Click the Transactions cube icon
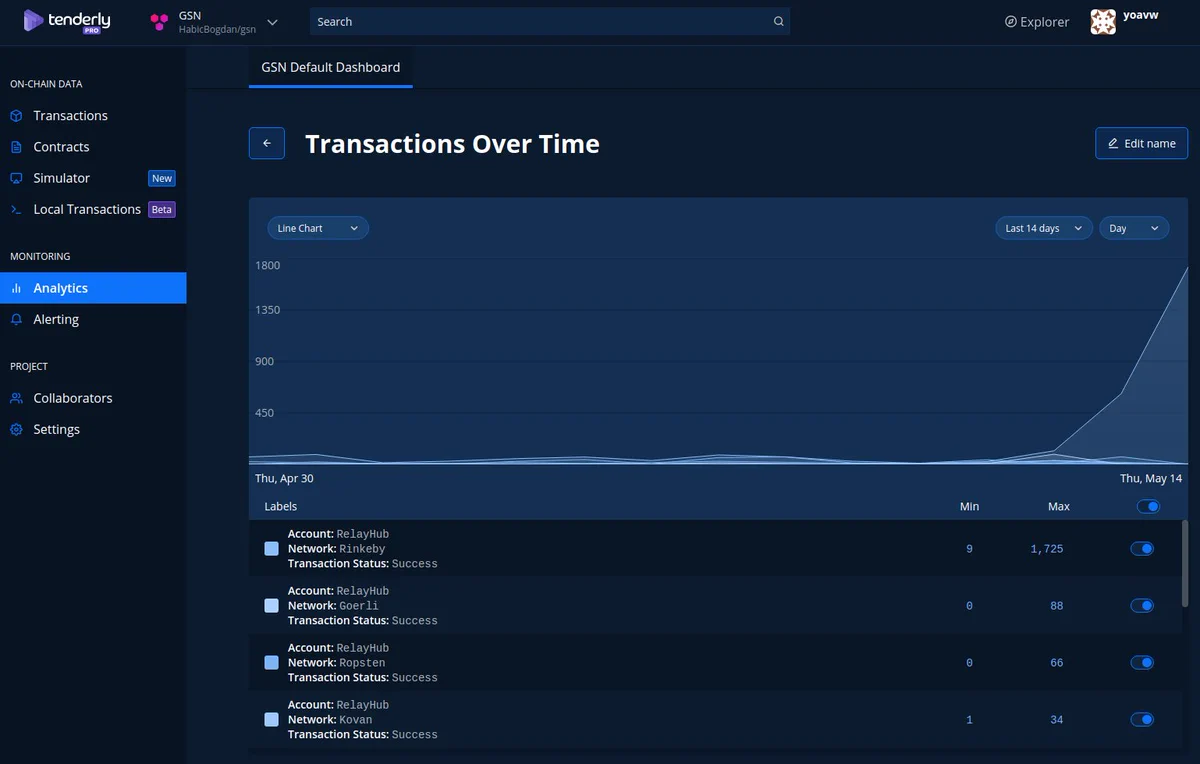1200x764 pixels. pos(16,116)
